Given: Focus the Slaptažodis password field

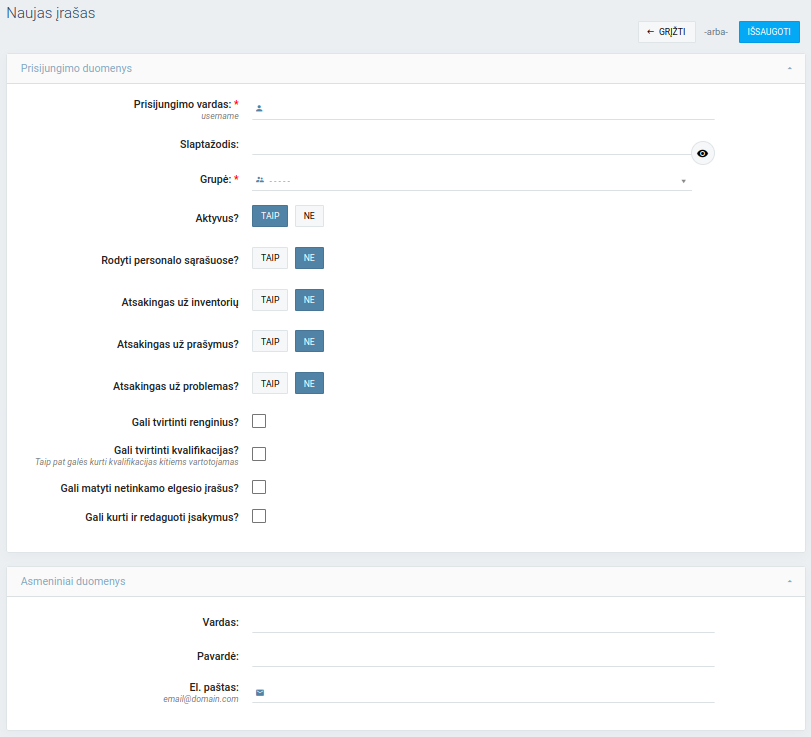Looking at the screenshot, I should (470, 144).
